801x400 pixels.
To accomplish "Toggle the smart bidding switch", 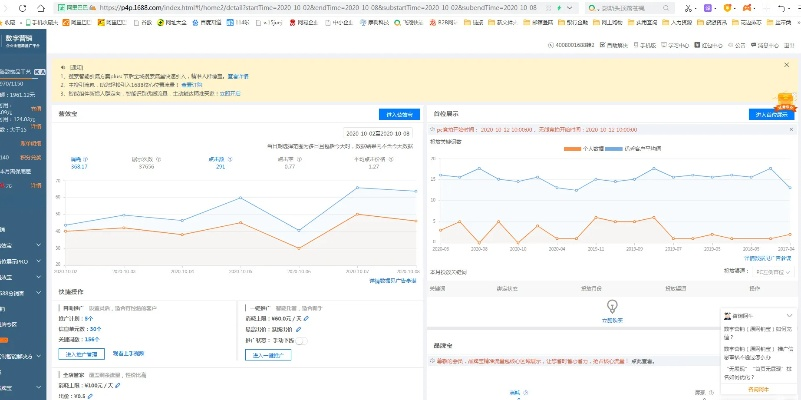I will (x=299, y=341).
